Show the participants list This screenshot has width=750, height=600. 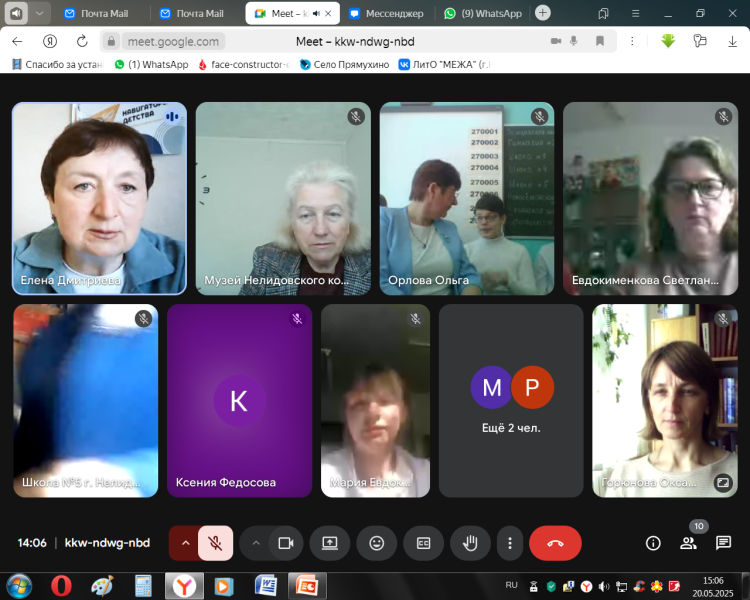pos(688,543)
